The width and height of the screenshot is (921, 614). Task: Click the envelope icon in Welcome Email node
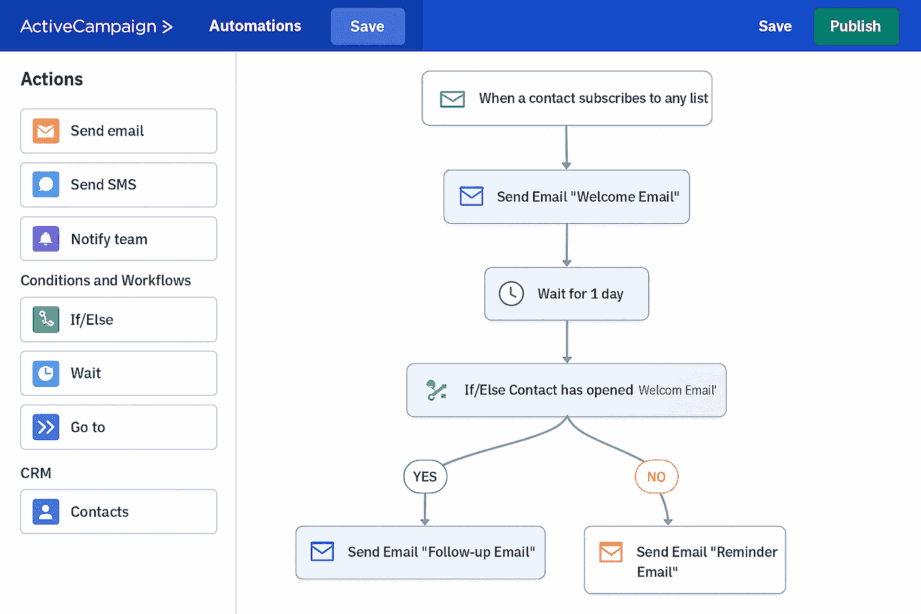click(472, 196)
